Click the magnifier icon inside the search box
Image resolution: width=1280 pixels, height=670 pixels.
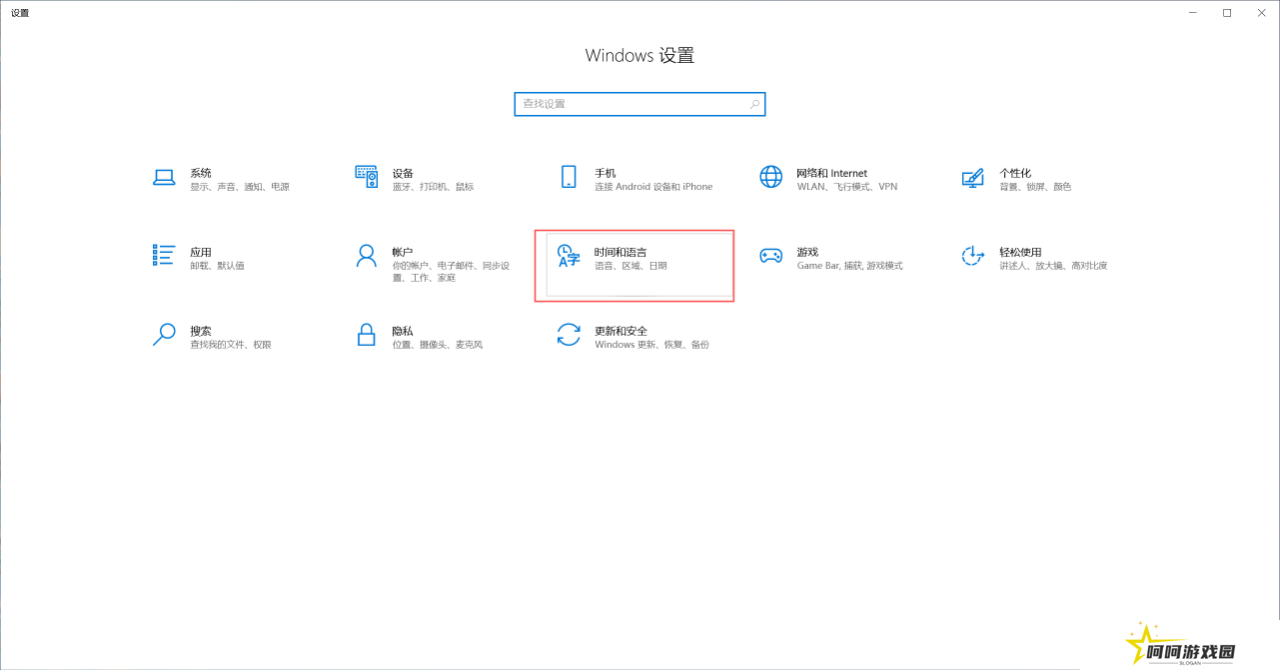755,104
